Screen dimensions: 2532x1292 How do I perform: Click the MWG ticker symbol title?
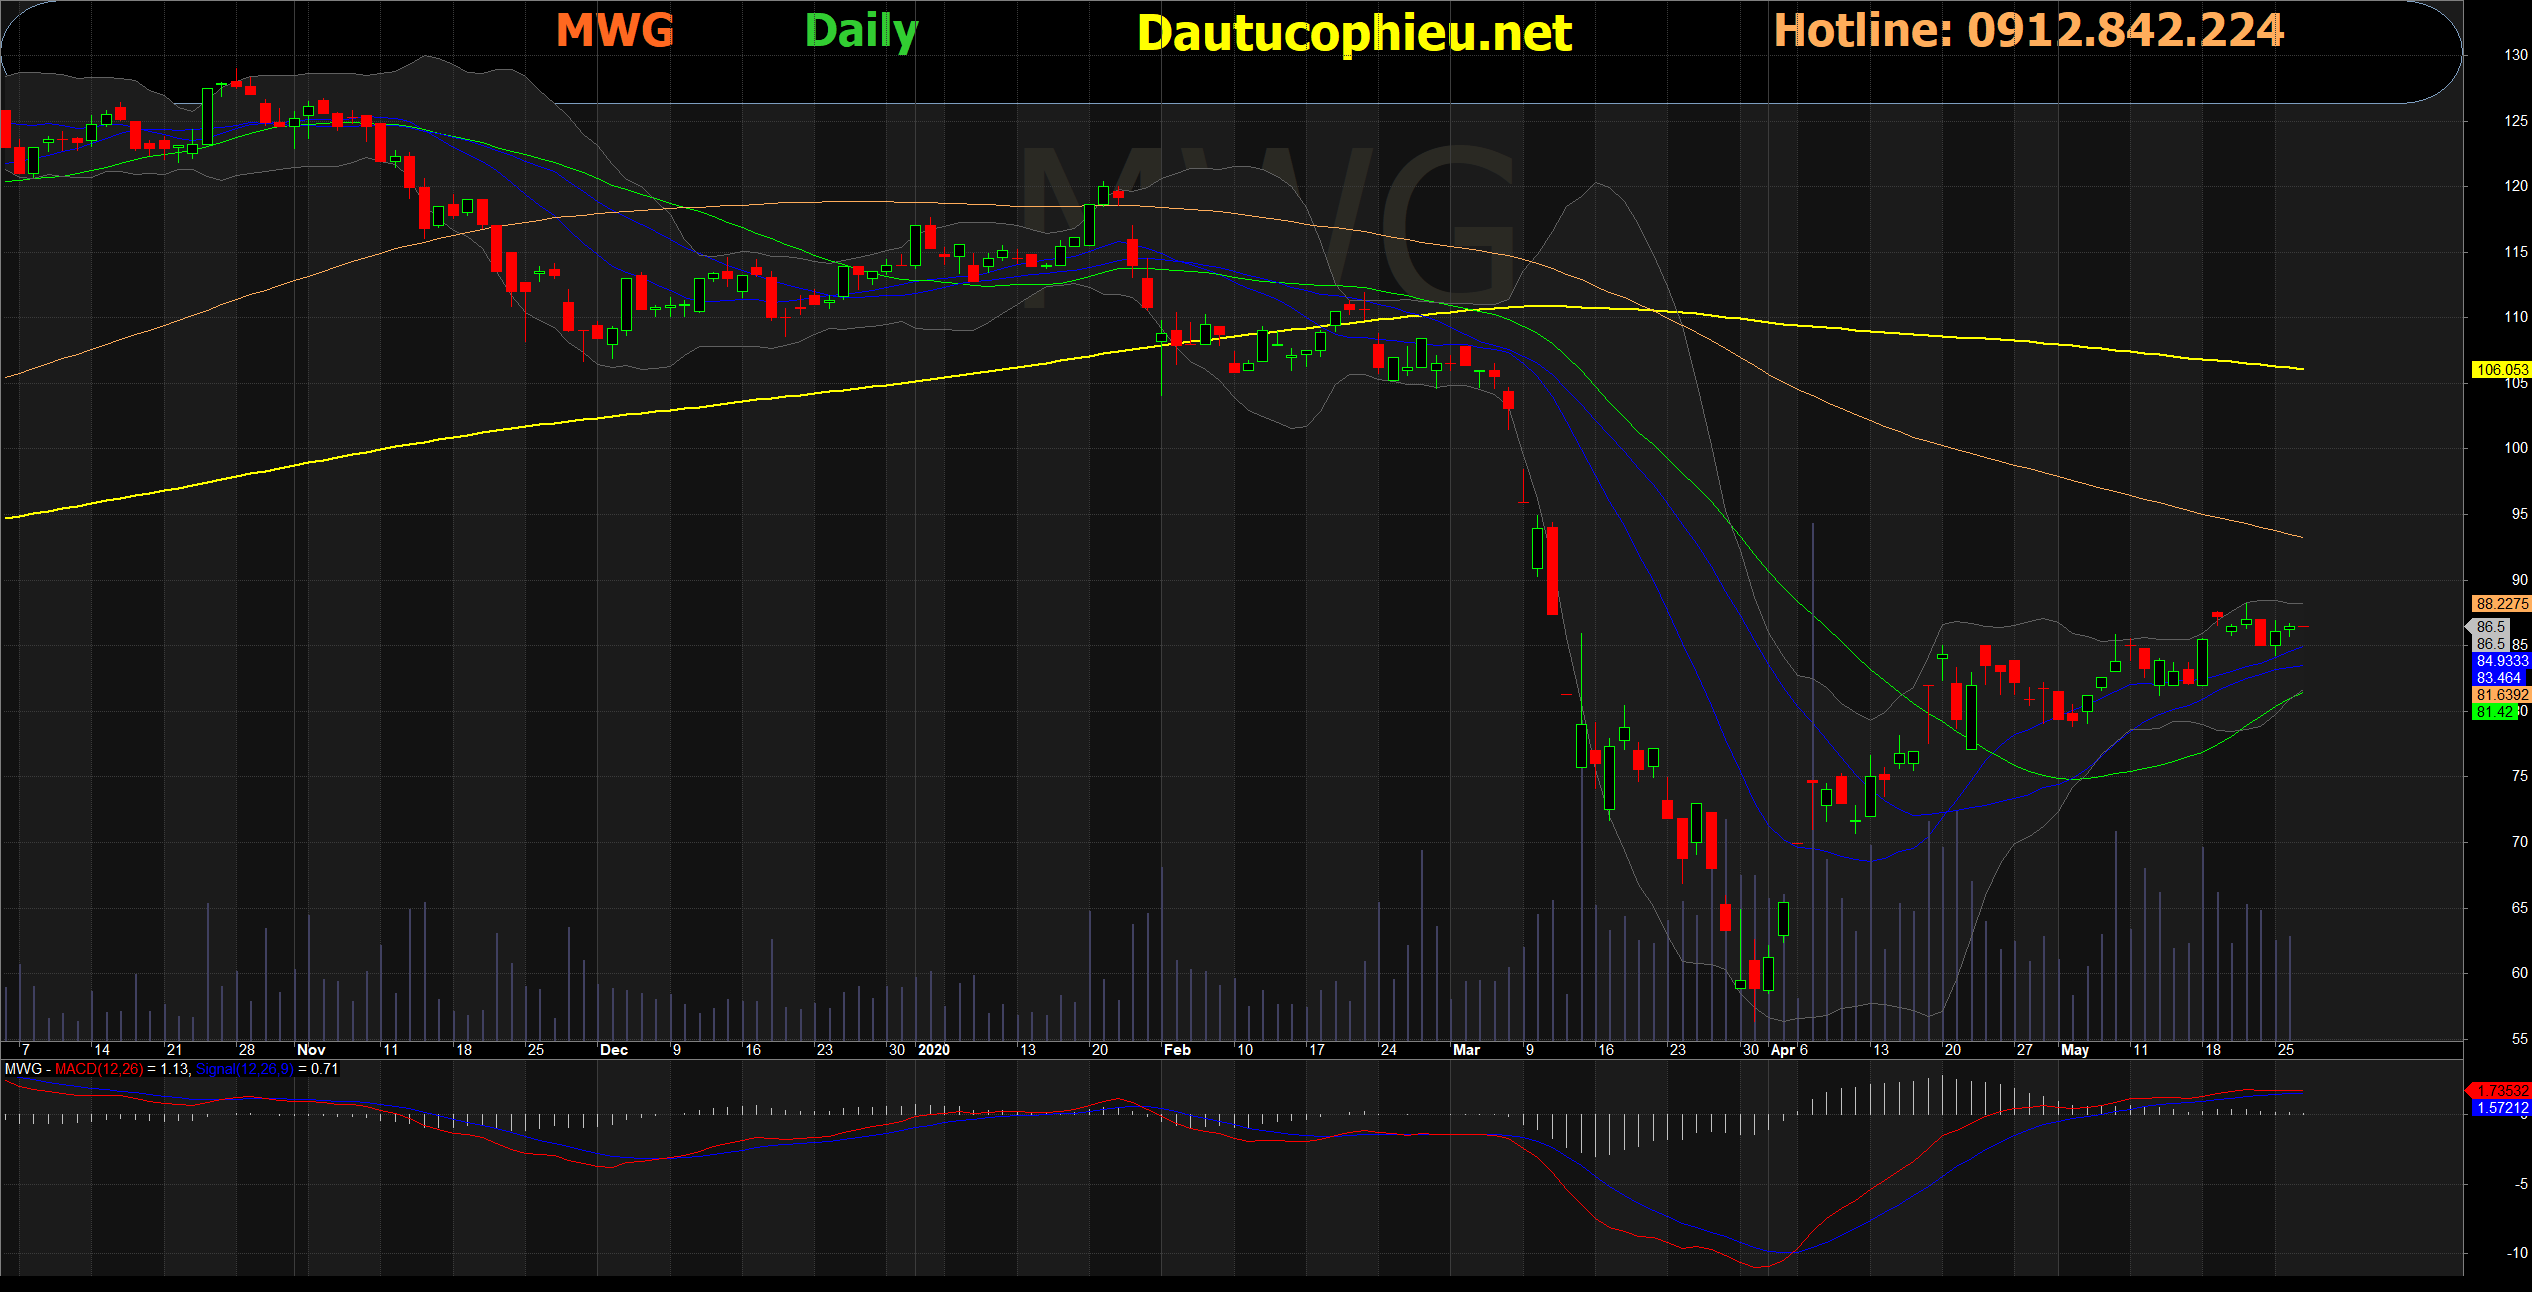(615, 31)
